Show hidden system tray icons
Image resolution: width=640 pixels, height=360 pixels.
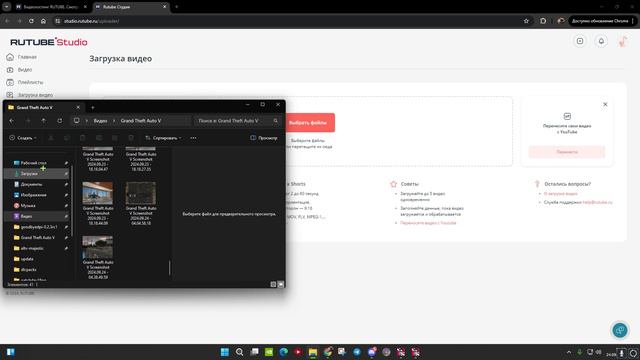pos(569,352)
